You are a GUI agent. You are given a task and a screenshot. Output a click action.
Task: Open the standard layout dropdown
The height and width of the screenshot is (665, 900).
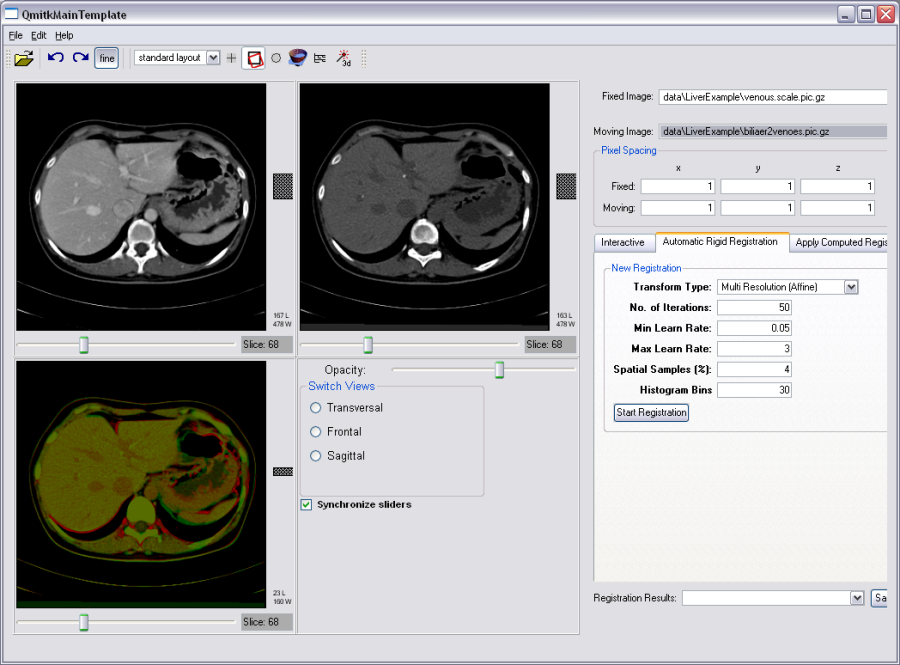(212, 58)
